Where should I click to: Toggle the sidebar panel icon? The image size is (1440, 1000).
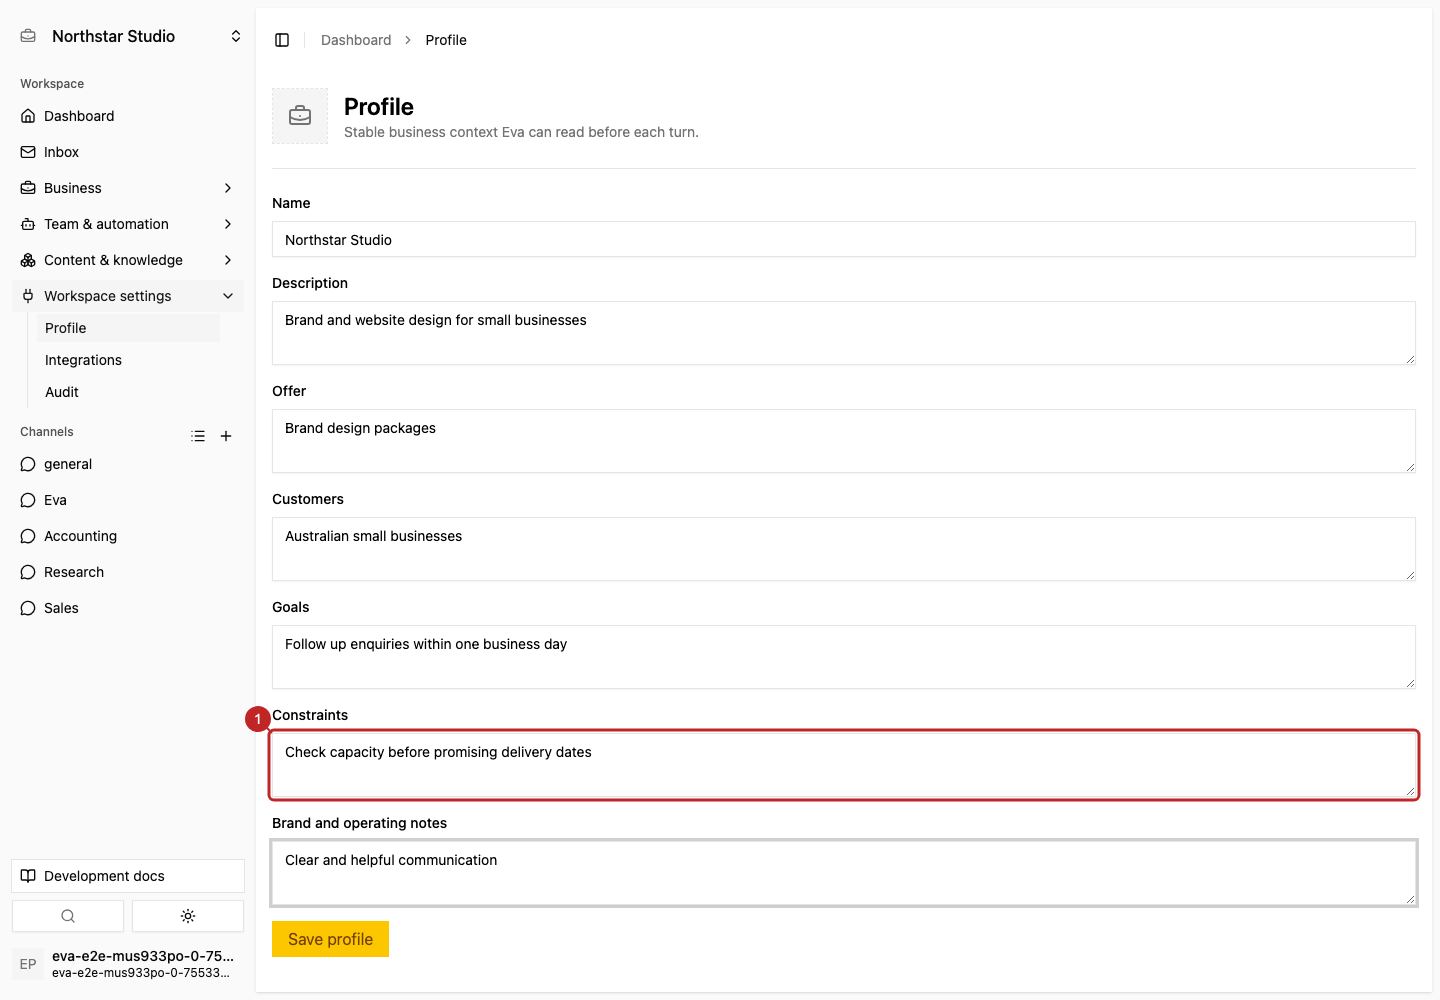[x=282, y=40]
